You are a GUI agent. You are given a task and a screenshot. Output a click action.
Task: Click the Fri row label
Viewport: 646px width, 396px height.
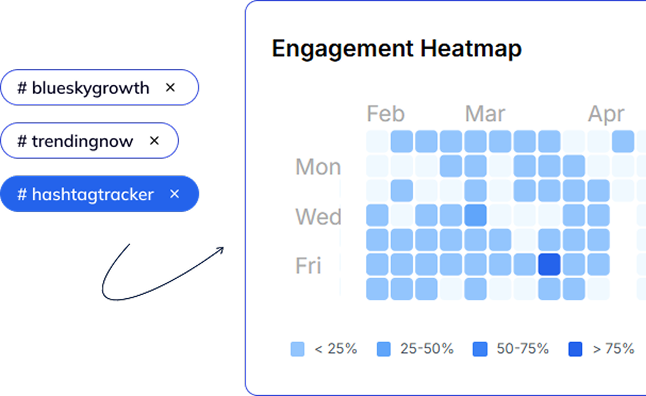point(308,266)
